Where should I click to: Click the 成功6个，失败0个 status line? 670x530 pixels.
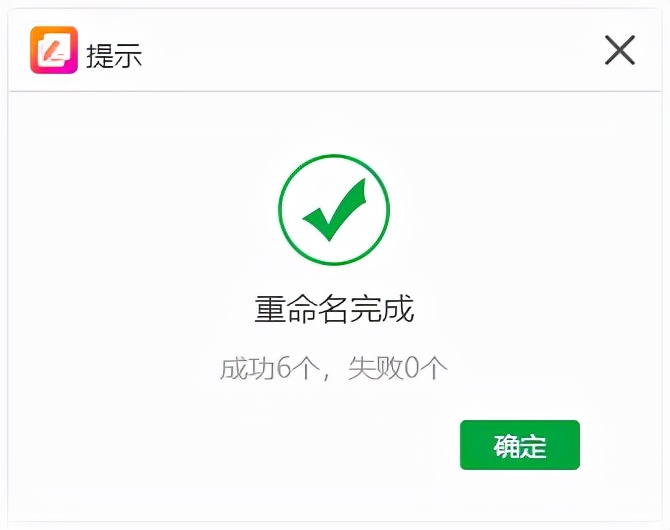(334, 368)
